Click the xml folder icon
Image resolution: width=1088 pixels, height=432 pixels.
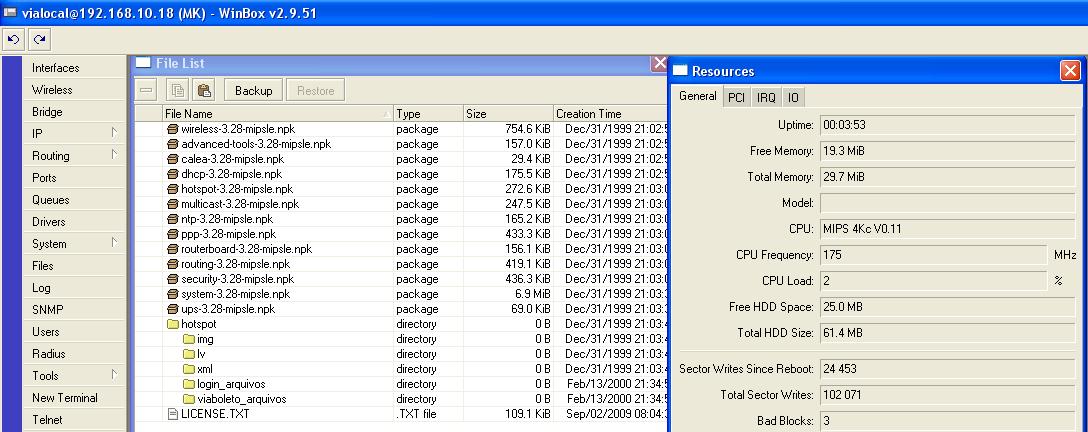[189, 369]
